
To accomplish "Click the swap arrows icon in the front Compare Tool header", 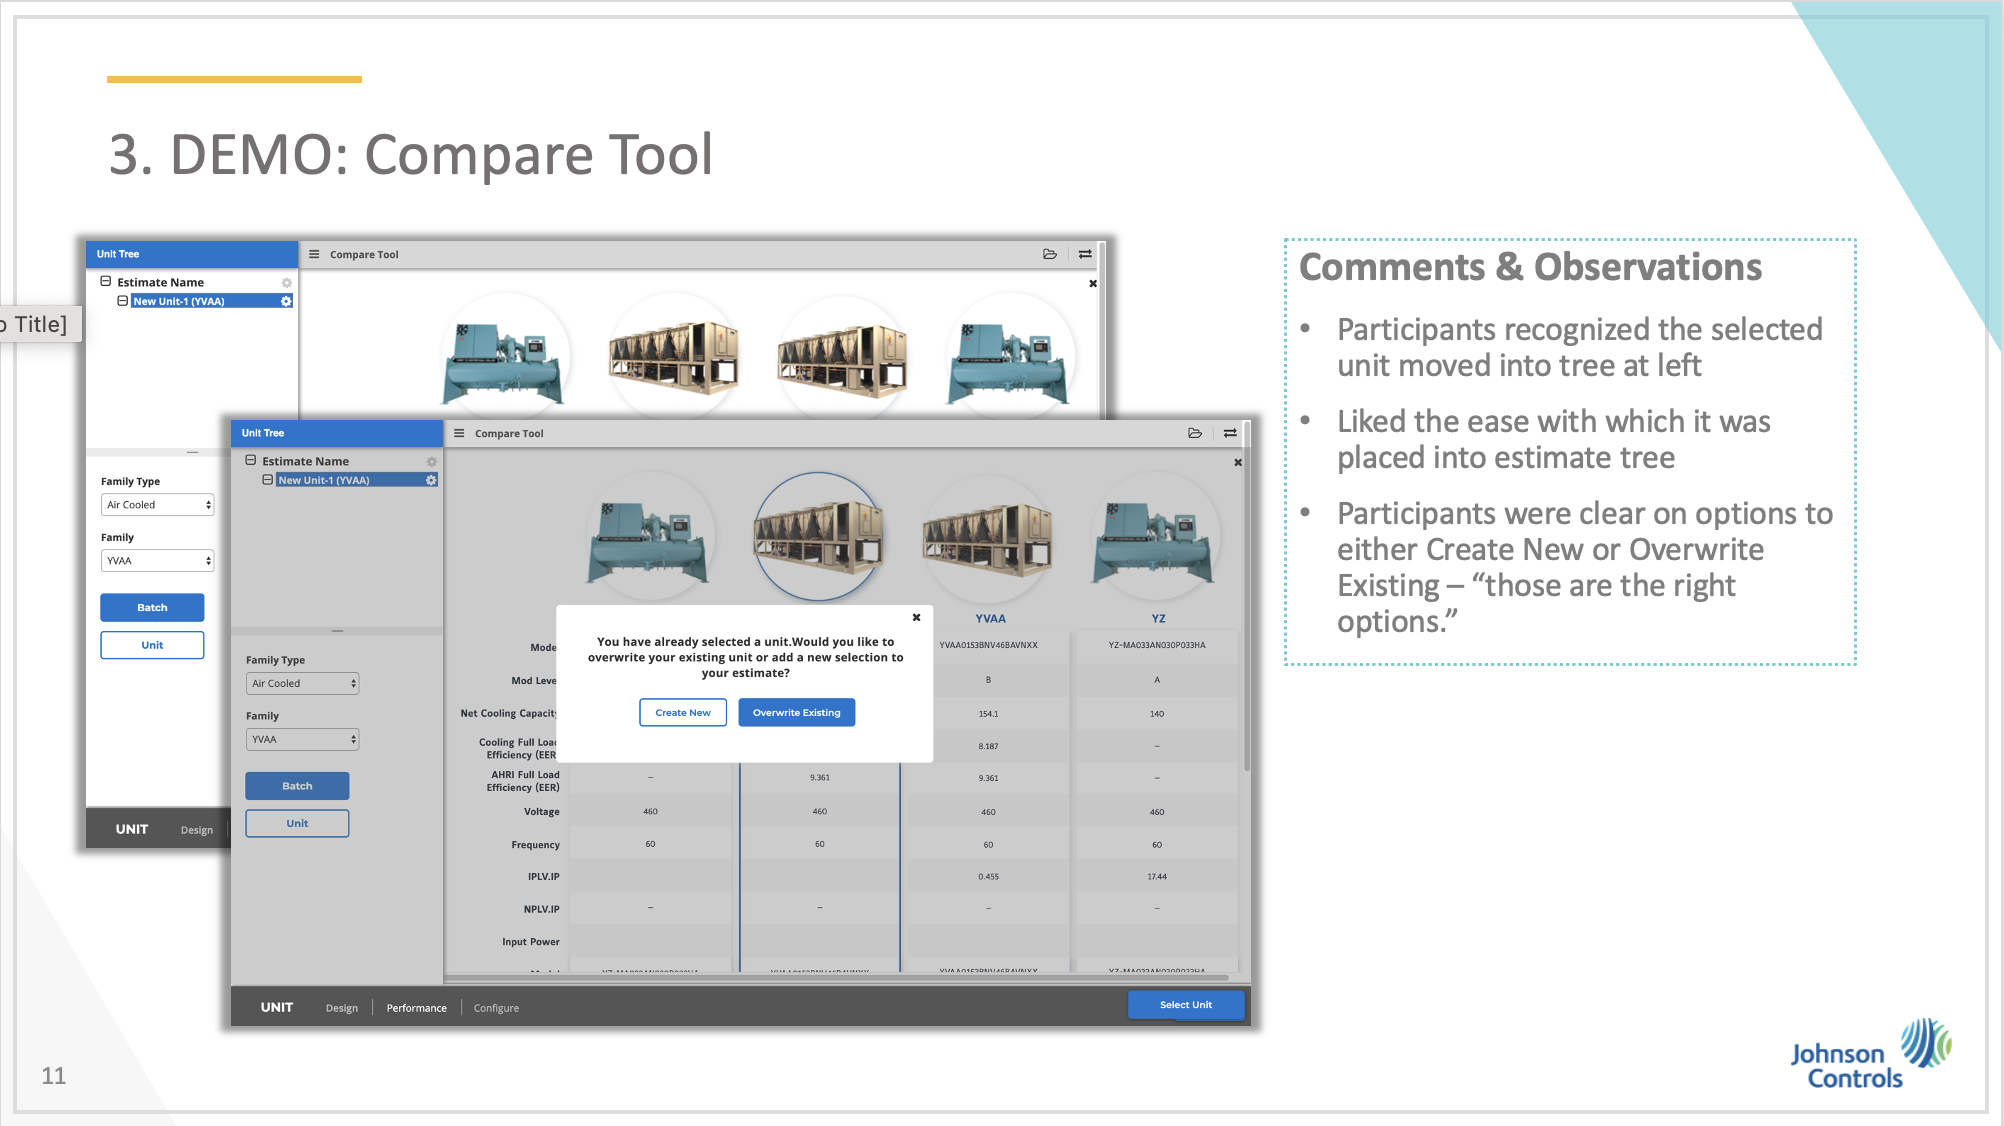I will 1230,433.
